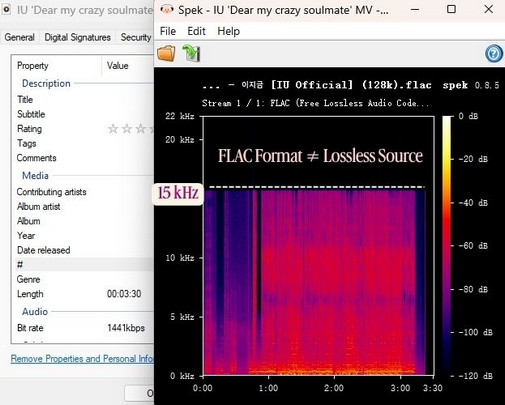The width and height of the screenshot is (505, 405).
Task: Open the File menu in Spek
Action: click(x=168, y=31)
